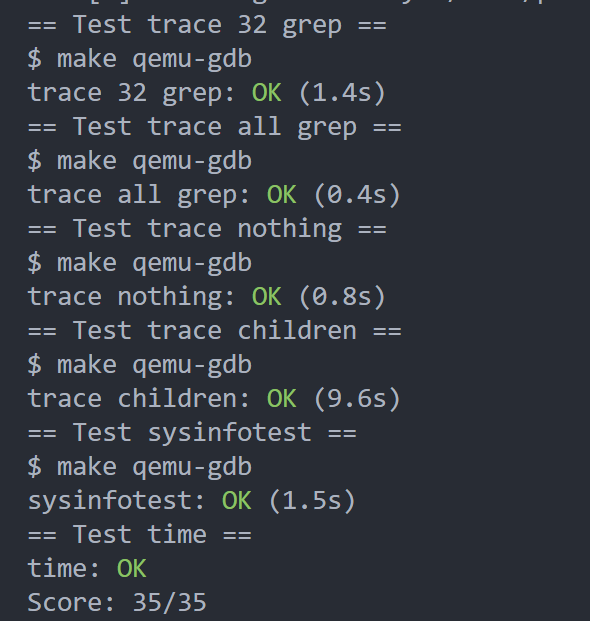This screenshot has height=621, width=590.
Task: Click the green OK after 'trace 32 grep'
Action: pos(267,93)
